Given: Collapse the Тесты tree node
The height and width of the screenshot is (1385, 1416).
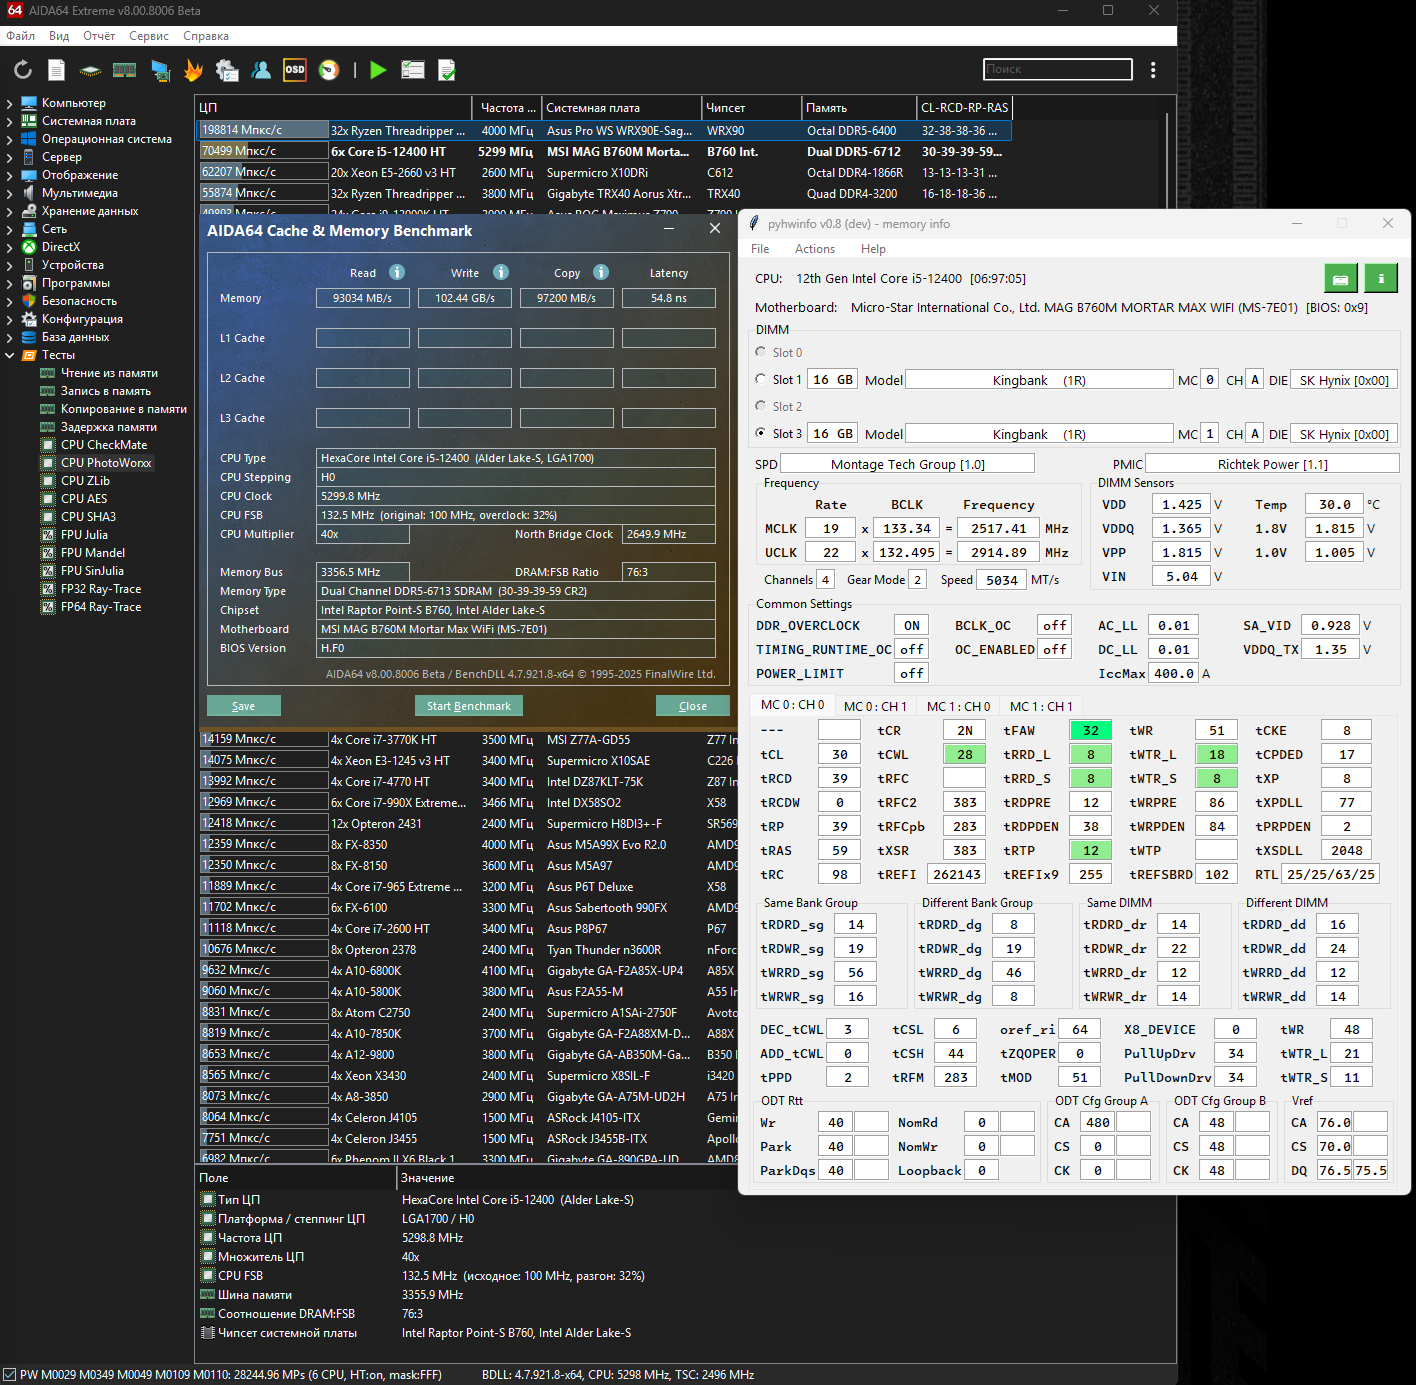Looking at the screenshot, I should [10, 355].
